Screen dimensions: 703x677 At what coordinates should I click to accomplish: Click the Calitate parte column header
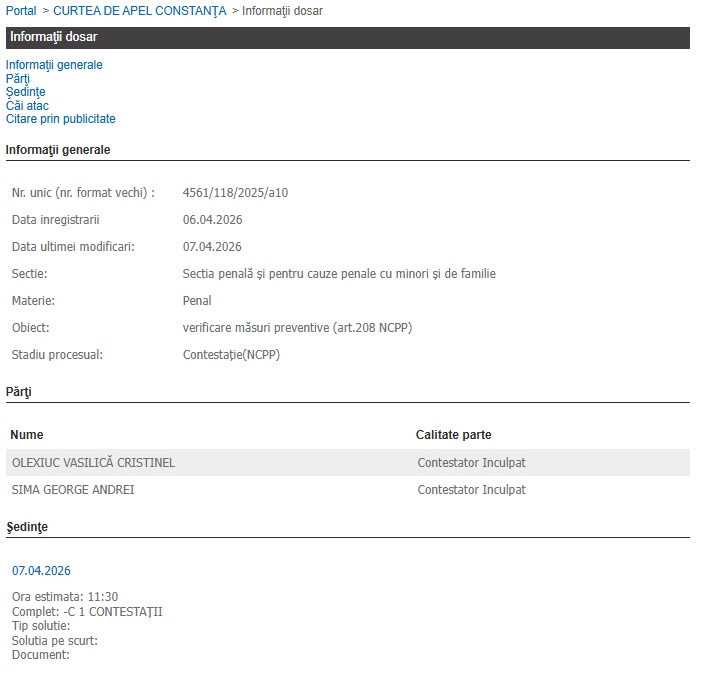point(453,435)
